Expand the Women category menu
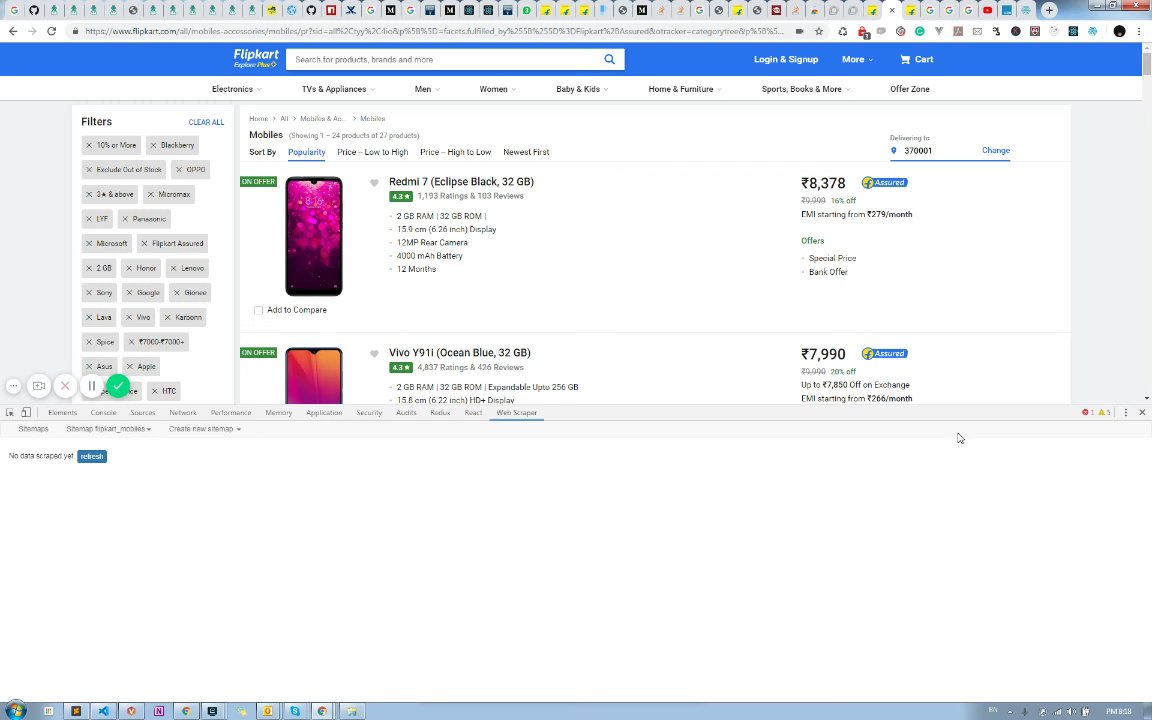This screenshot has height=720, width=1152. (x=497, y=89)
